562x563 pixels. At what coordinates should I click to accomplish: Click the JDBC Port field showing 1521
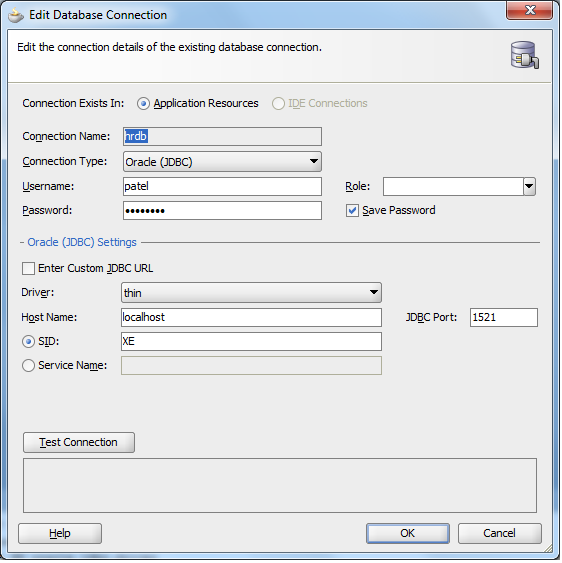tap(504, 318)
